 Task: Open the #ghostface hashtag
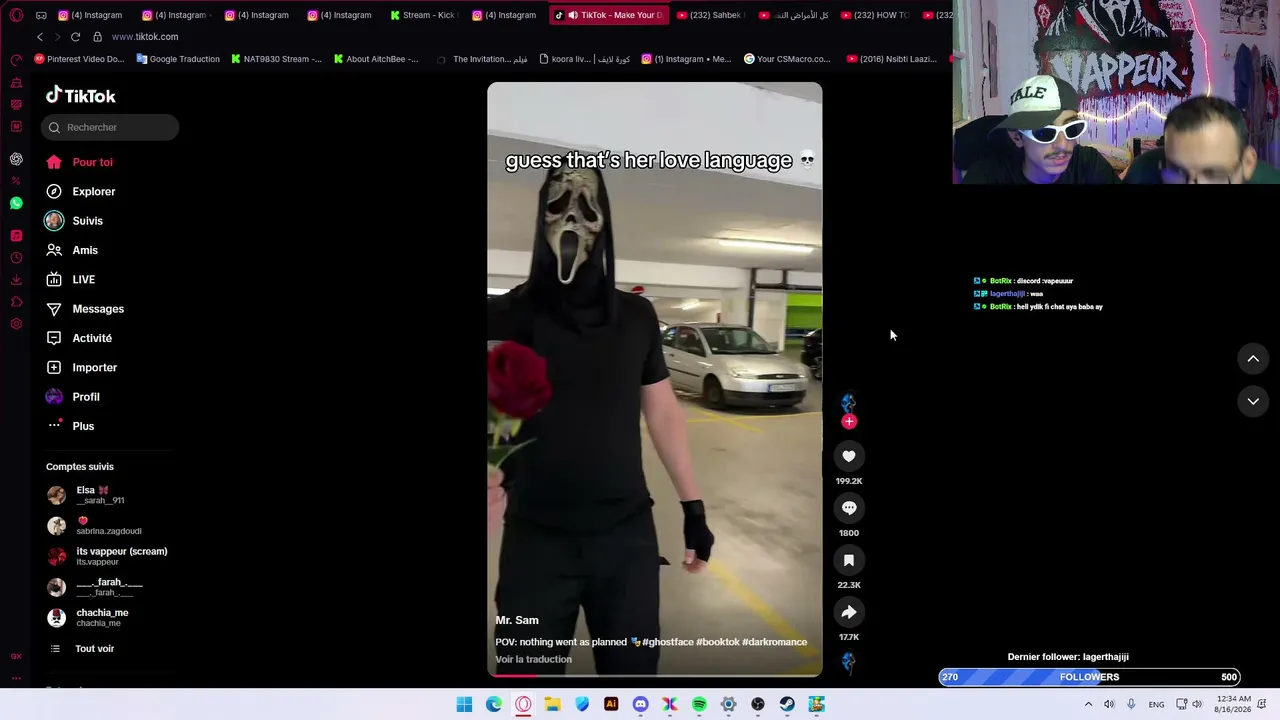pyautogui.click(x=669, y=642)
